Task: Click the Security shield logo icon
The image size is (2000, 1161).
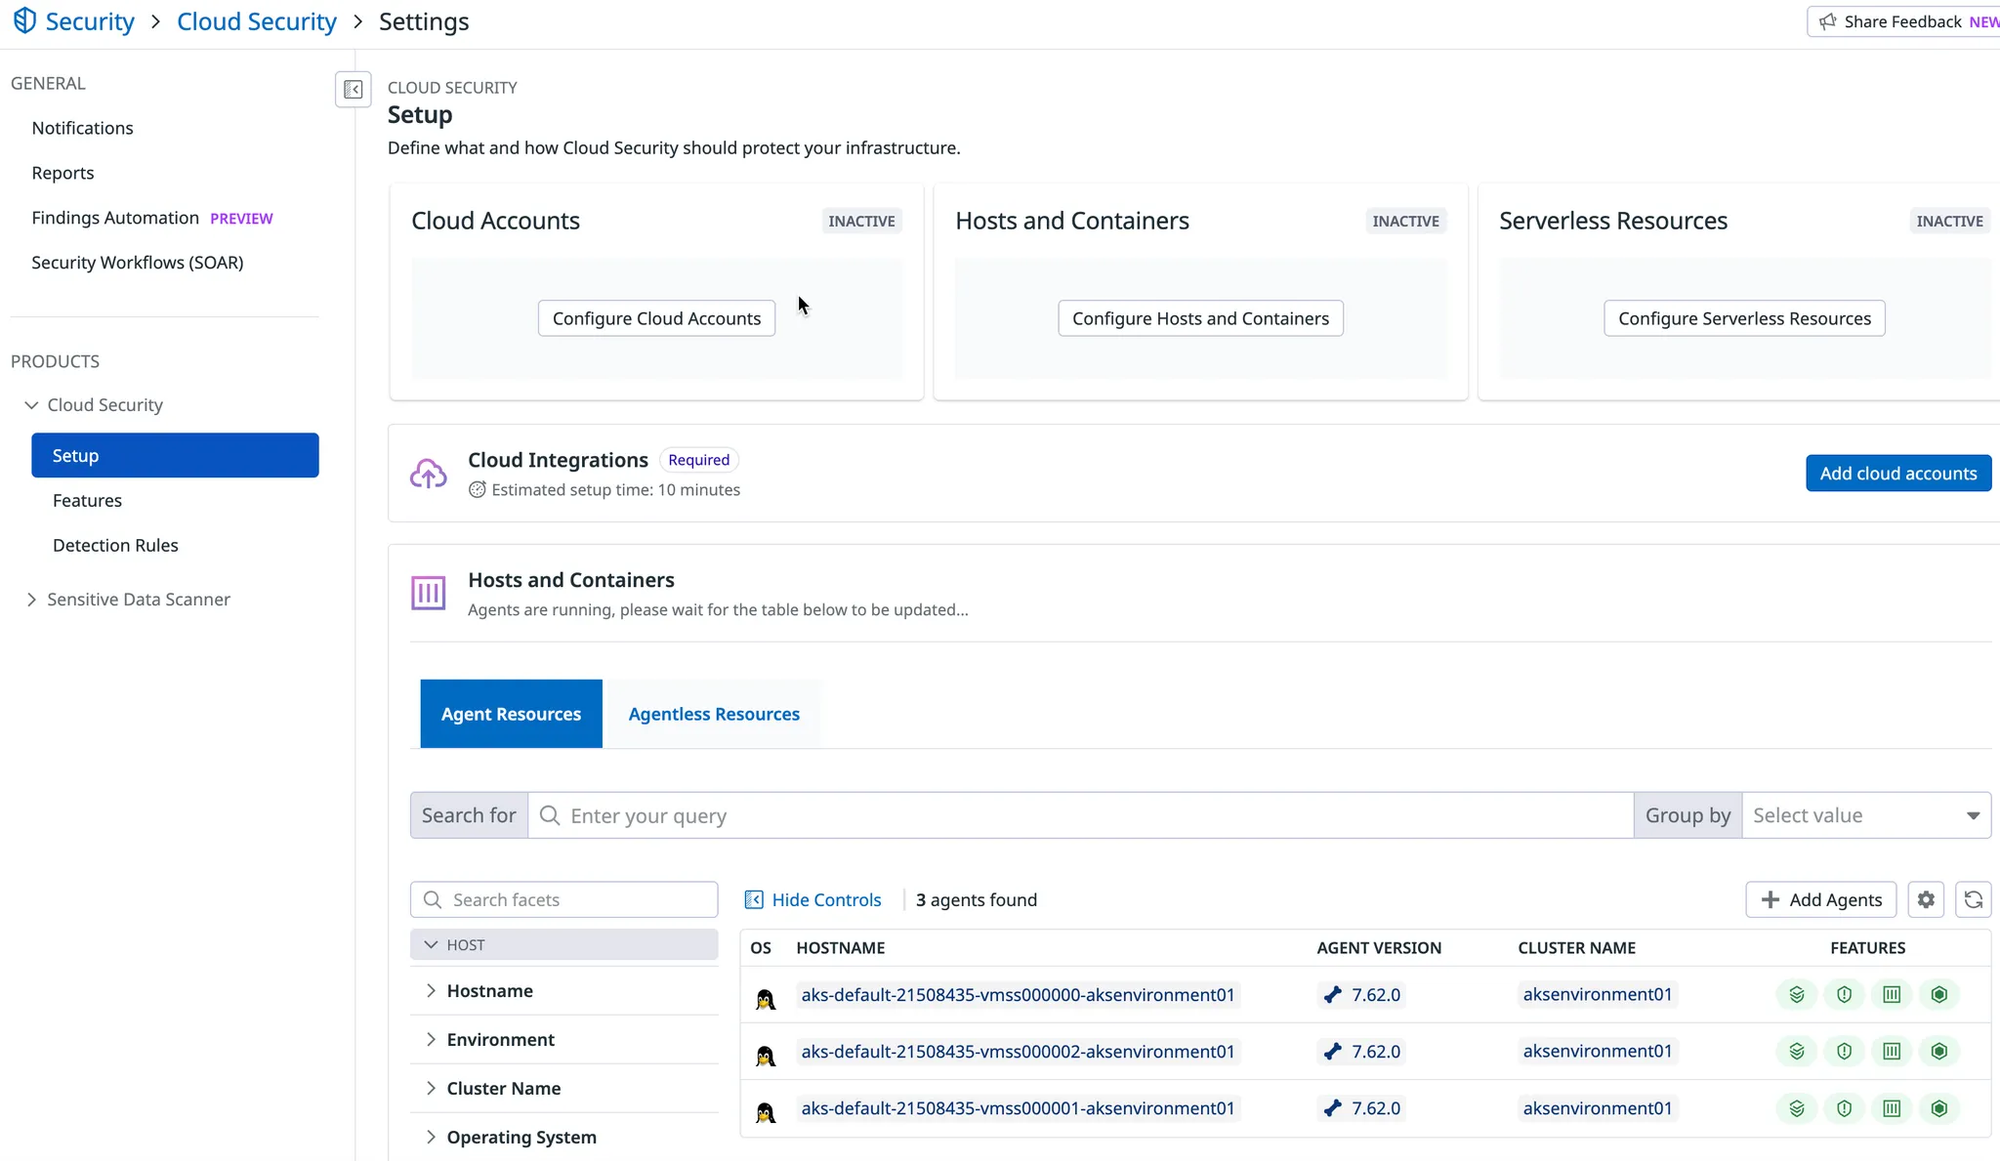Action: pyautogui.click(x=25, y=21)
